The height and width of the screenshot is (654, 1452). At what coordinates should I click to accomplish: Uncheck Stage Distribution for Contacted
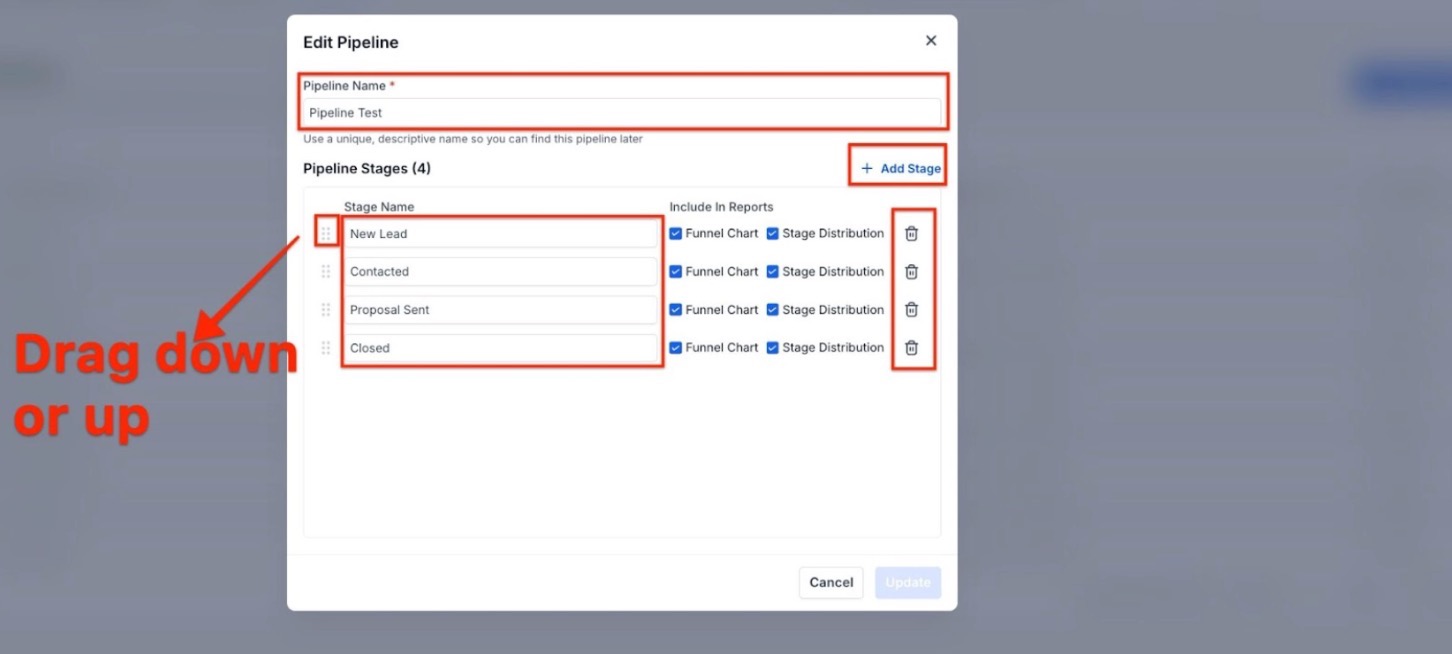(x=773, y=272)
